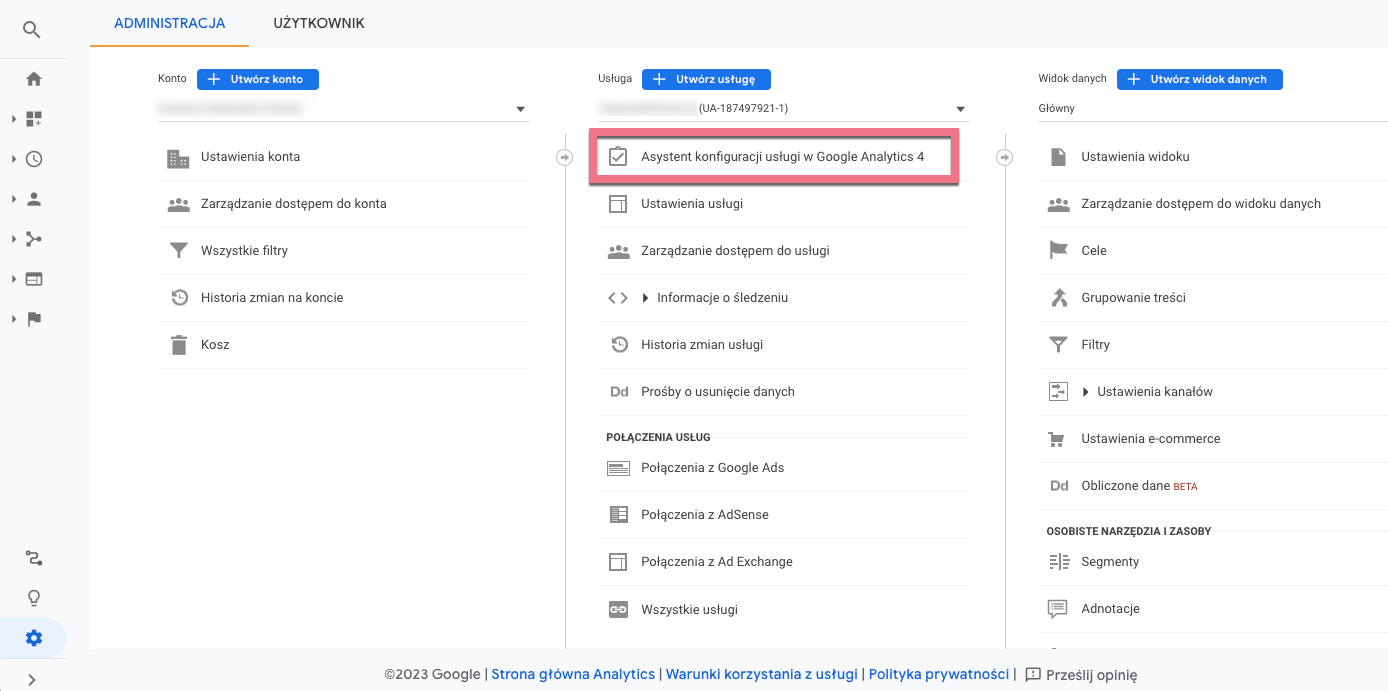Click the Audience person icon in sidebar
1388x691 pixels.
(34, 199)
